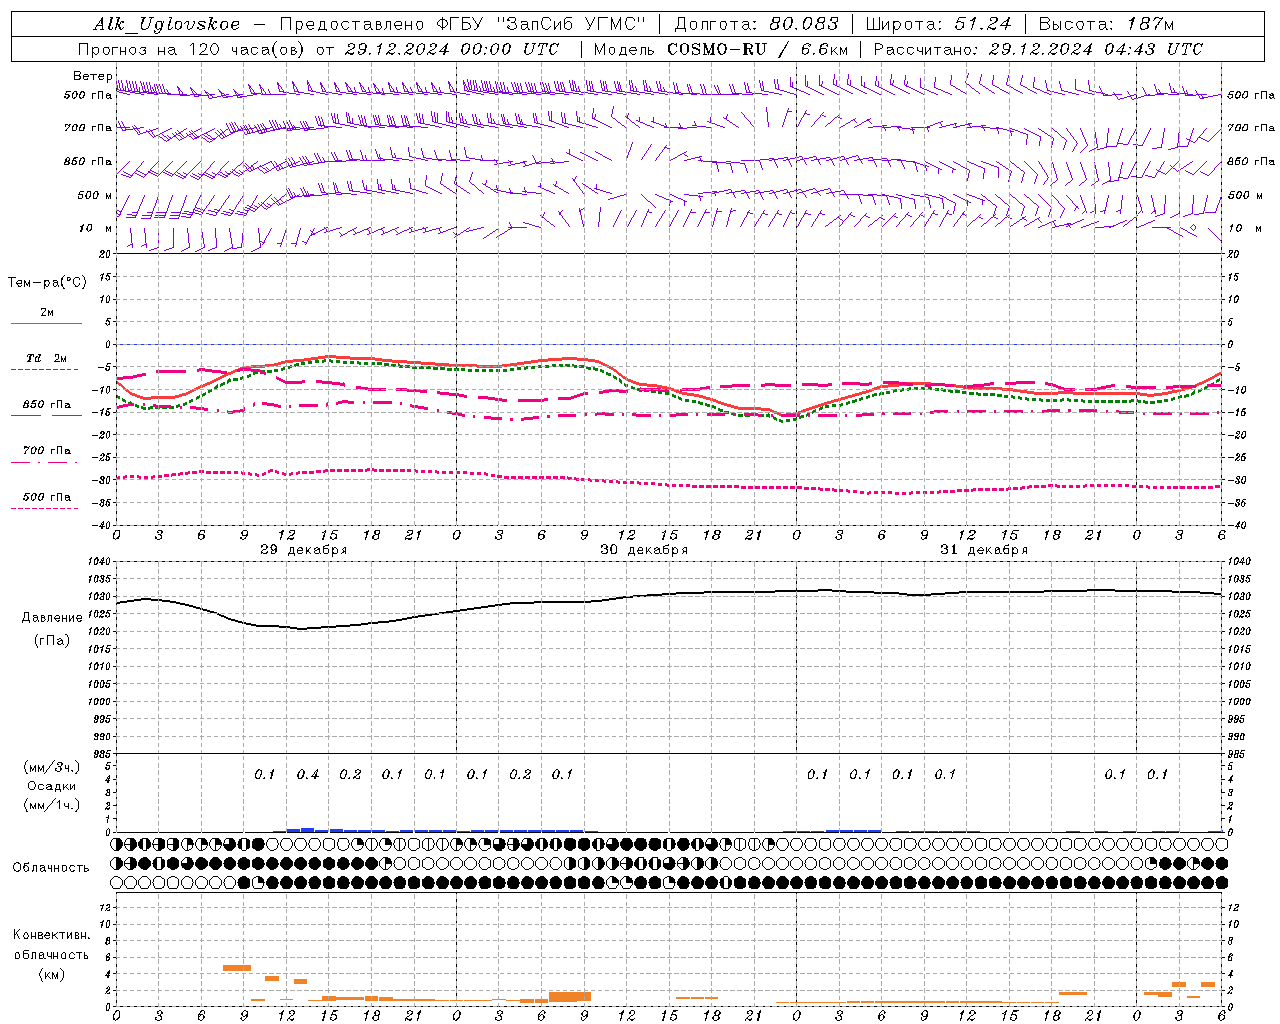1280x1024 pixels.
Task: Click the (мм/3ч.) unit label
Action: click(x=51, y=767)
